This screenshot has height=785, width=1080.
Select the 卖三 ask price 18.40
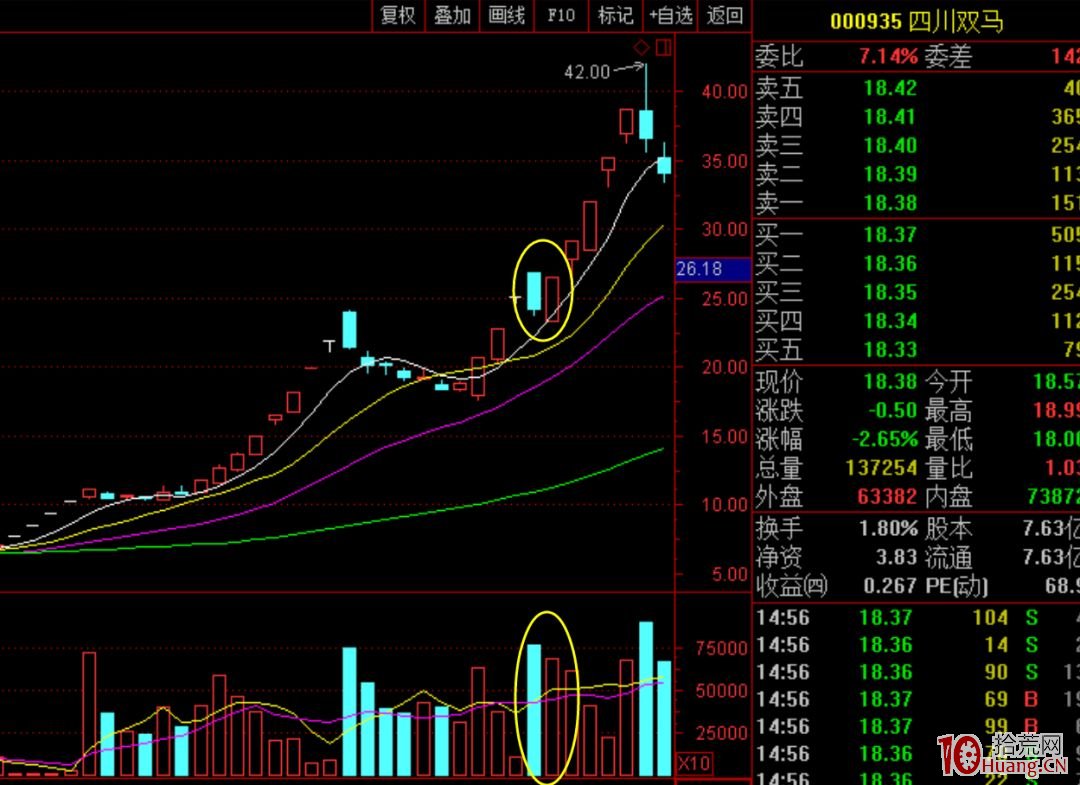click(890, 145)
